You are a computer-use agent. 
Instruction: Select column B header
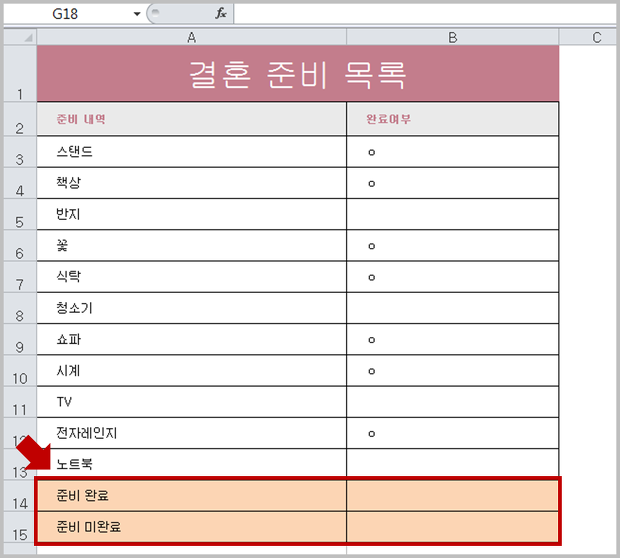tap(452, 37)
